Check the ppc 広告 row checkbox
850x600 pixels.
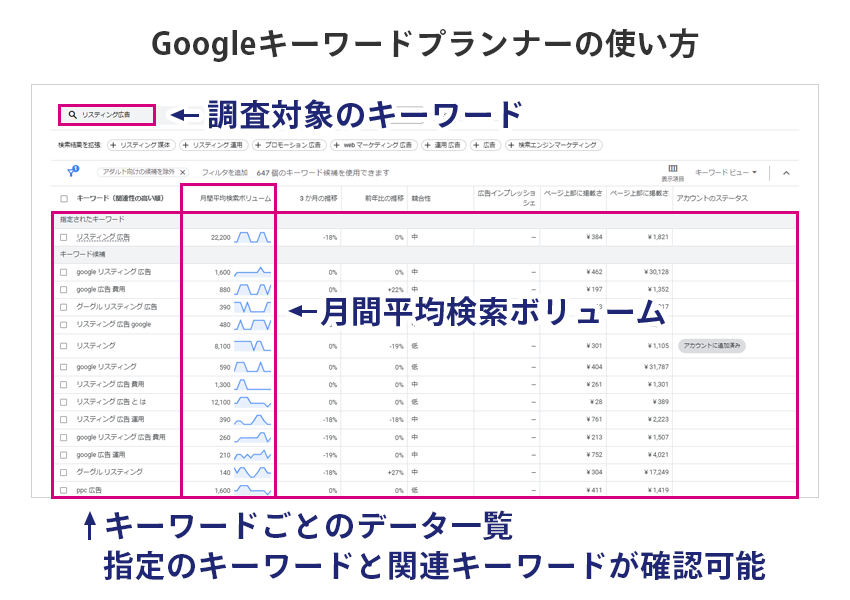coord(64,490)
